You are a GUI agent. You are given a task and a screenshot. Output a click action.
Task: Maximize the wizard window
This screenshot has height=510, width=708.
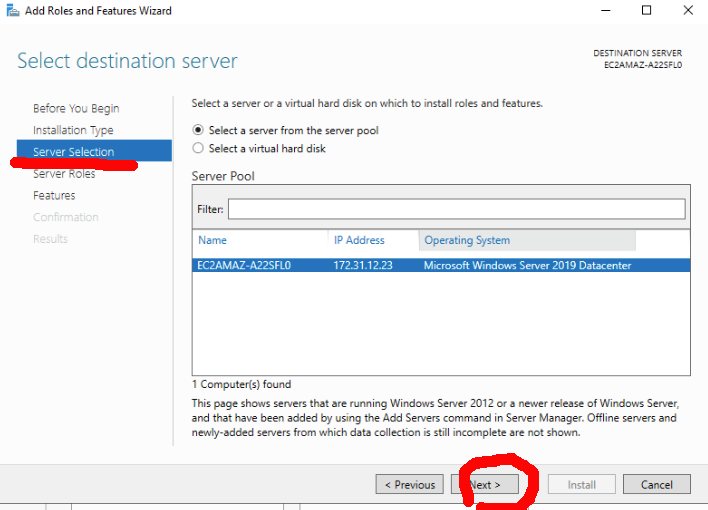pos(646,11)
